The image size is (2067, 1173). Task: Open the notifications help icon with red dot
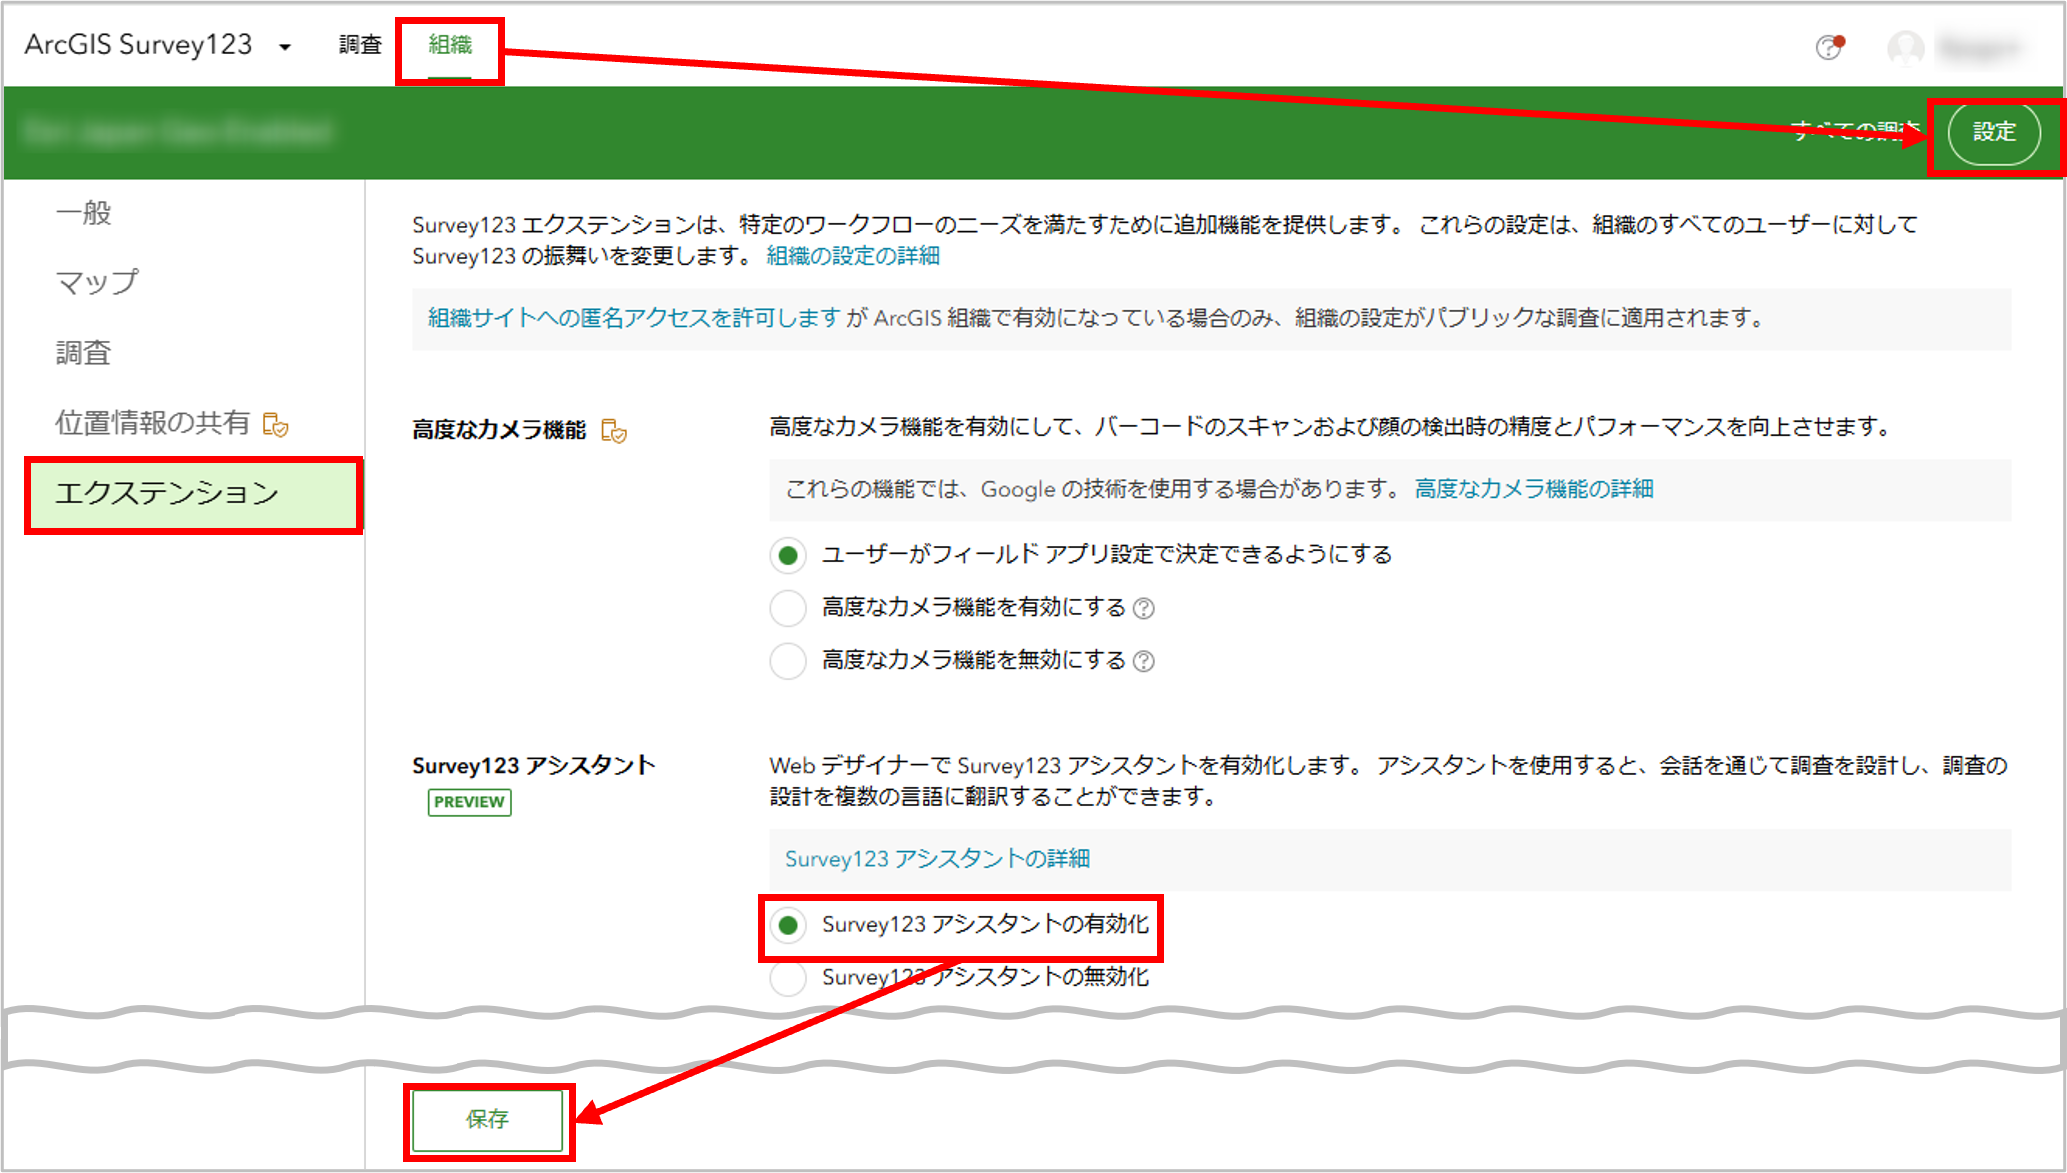point(1829,46)
